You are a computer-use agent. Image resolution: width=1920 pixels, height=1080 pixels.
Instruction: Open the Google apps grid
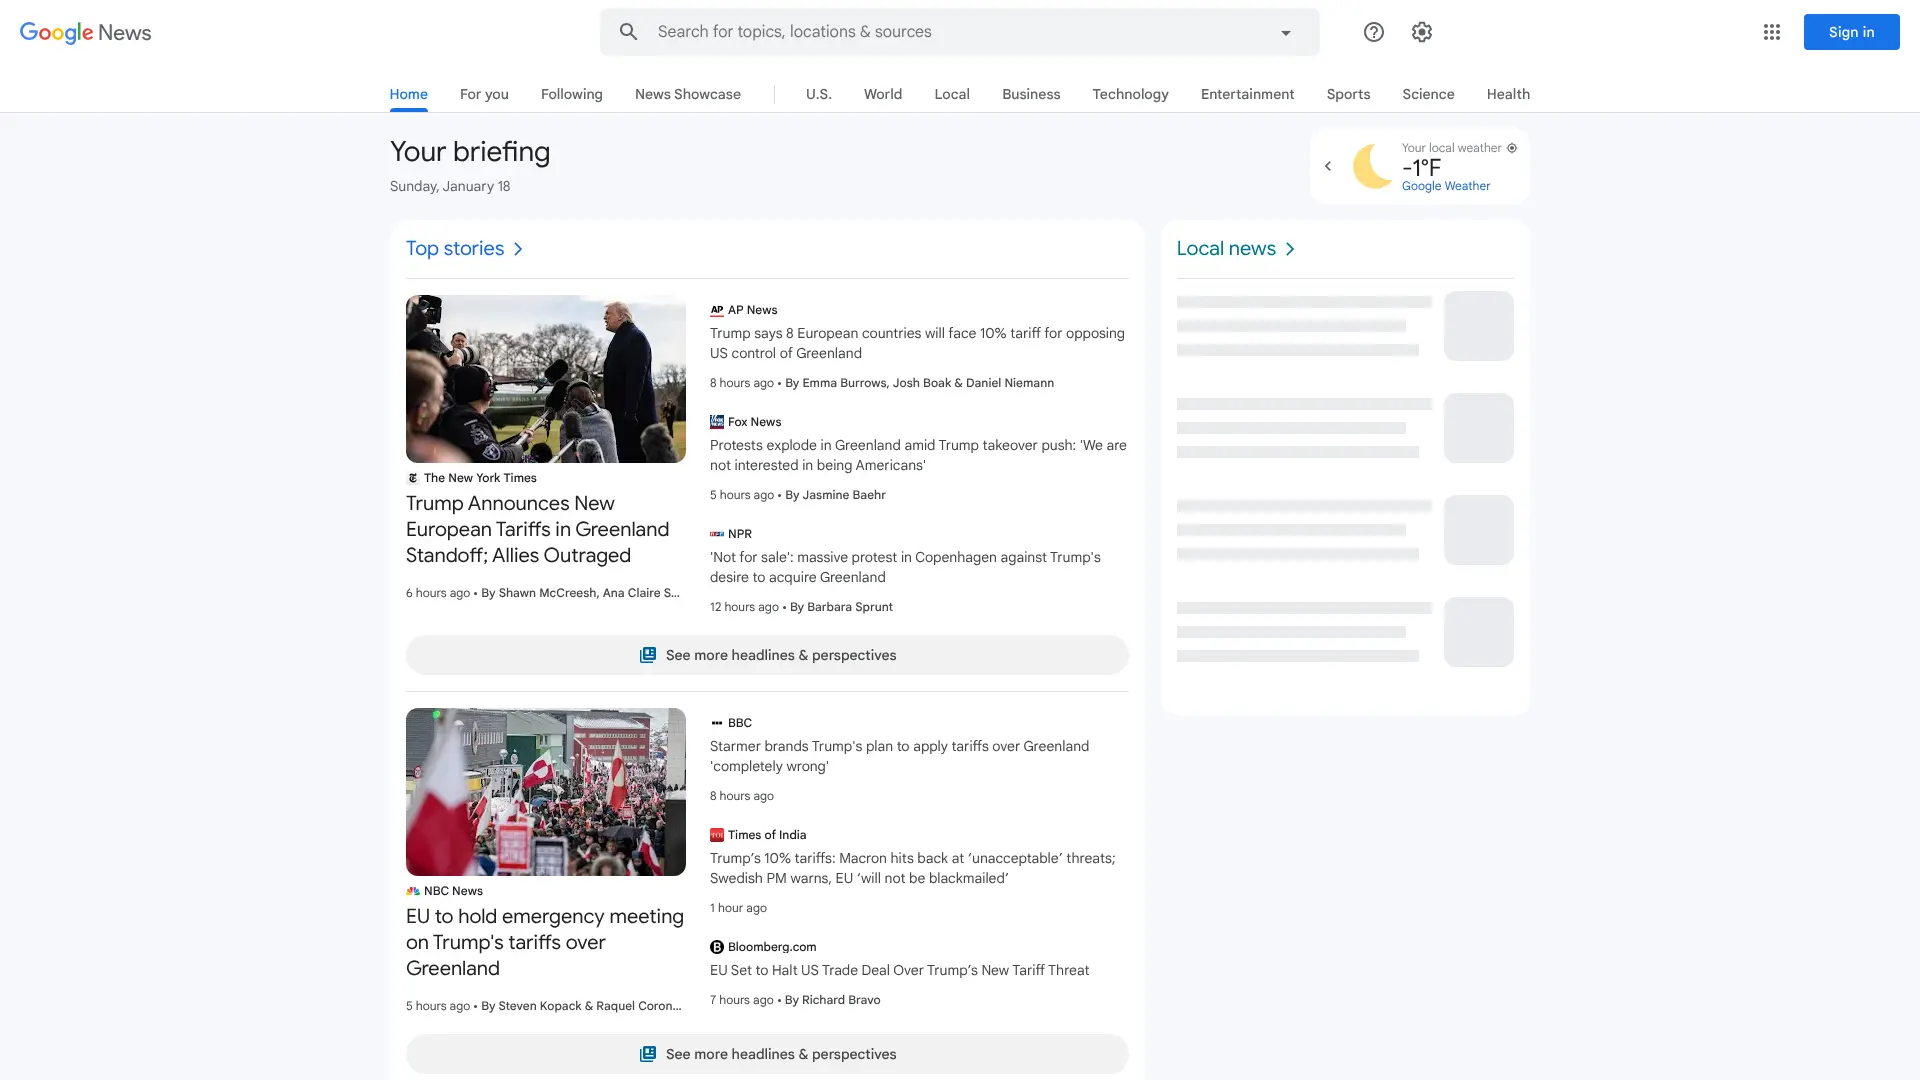click(x=1772, y=32)
